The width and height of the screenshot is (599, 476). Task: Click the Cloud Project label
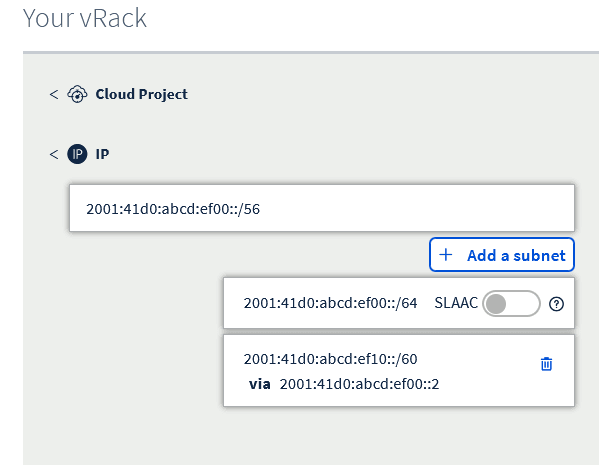(141, 94)
